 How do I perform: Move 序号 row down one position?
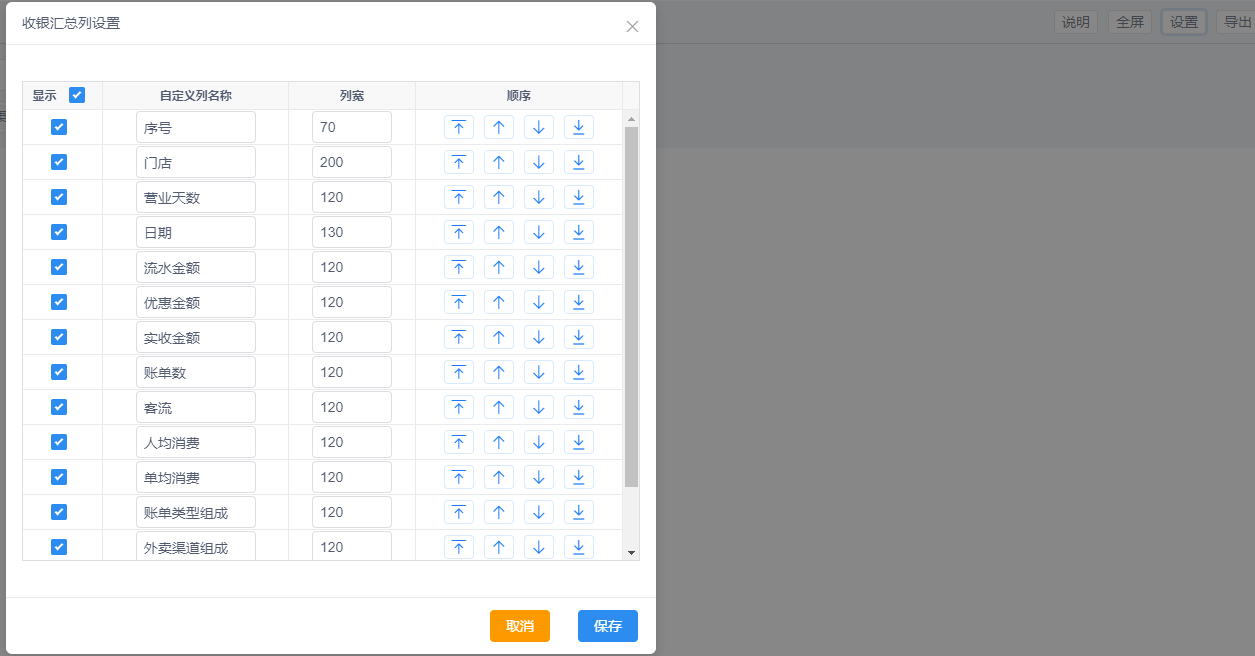(x=539, y=127)
